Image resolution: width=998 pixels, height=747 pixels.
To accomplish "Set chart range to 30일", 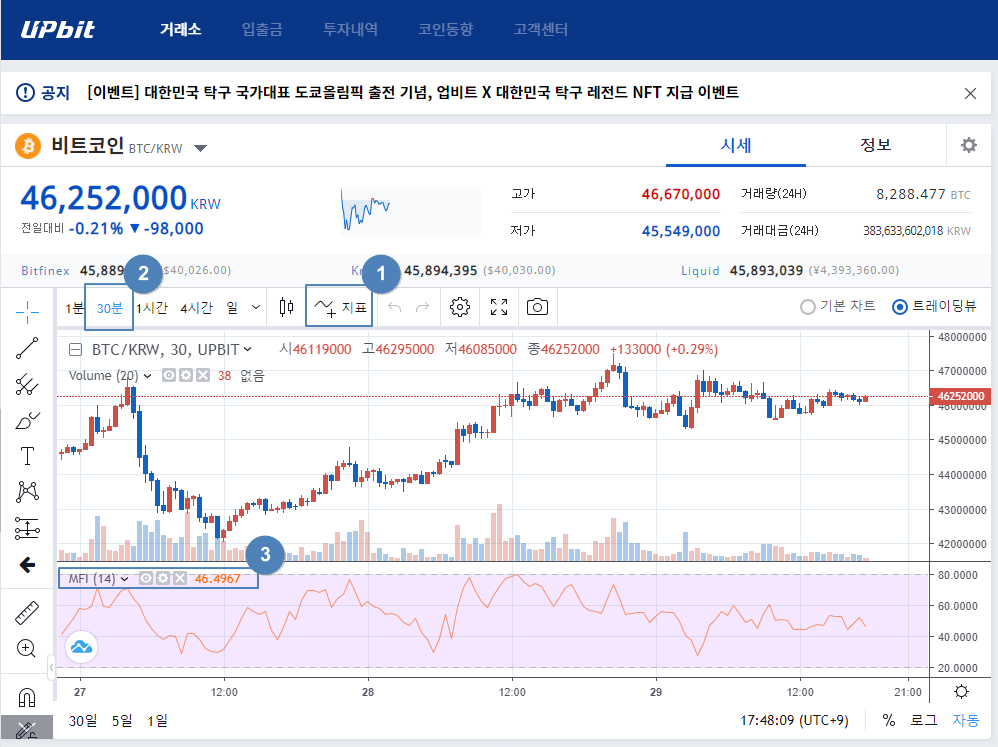I will pos(83,720).
